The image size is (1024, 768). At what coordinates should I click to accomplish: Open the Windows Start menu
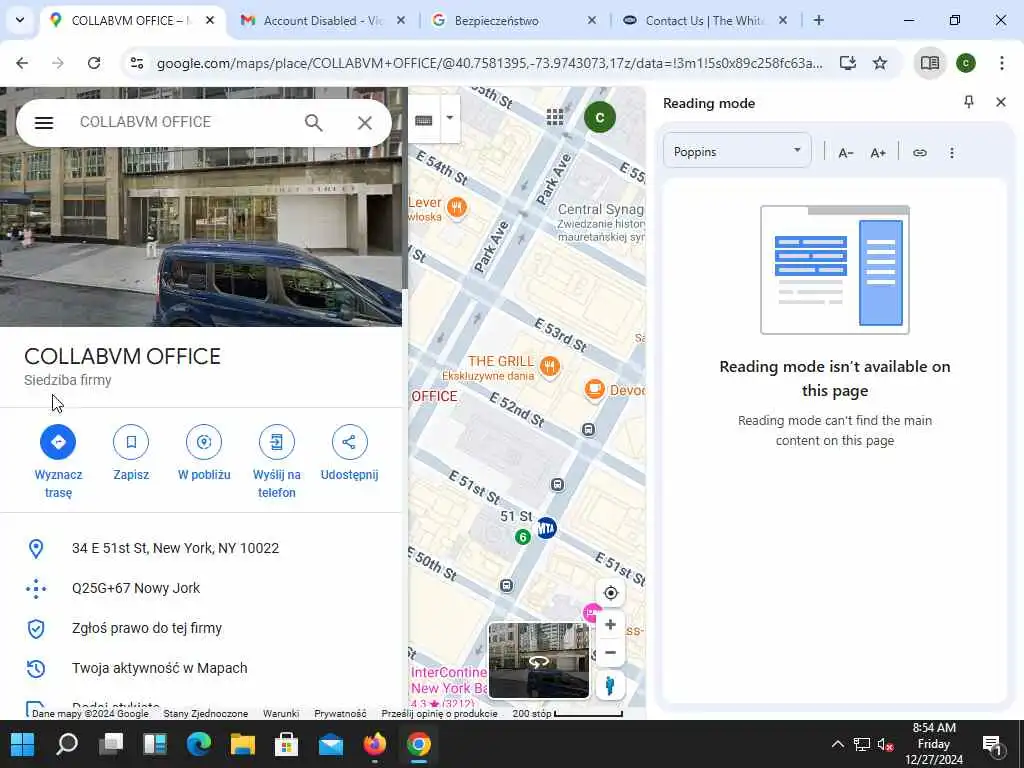pyautogui.click(x=22, y=744)
